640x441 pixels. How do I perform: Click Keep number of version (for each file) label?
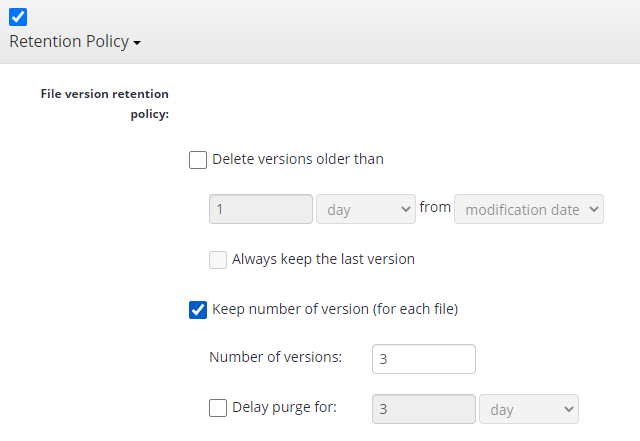click(x=335, y=309)
